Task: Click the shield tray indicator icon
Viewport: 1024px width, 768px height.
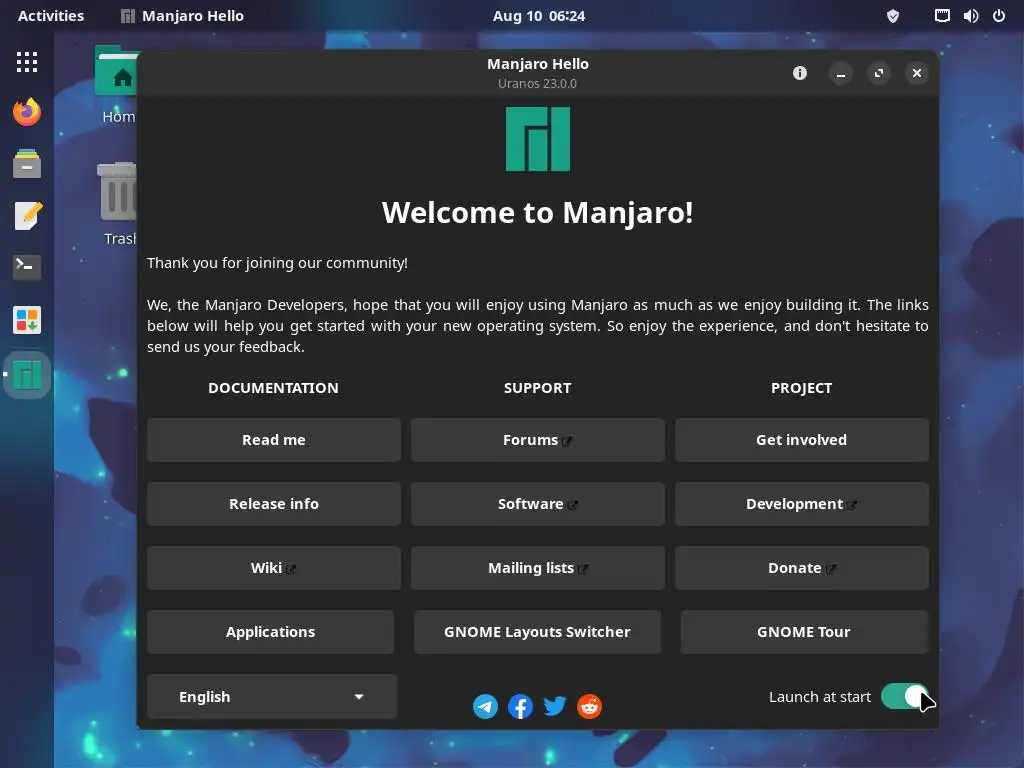Action: pos(893,16)
